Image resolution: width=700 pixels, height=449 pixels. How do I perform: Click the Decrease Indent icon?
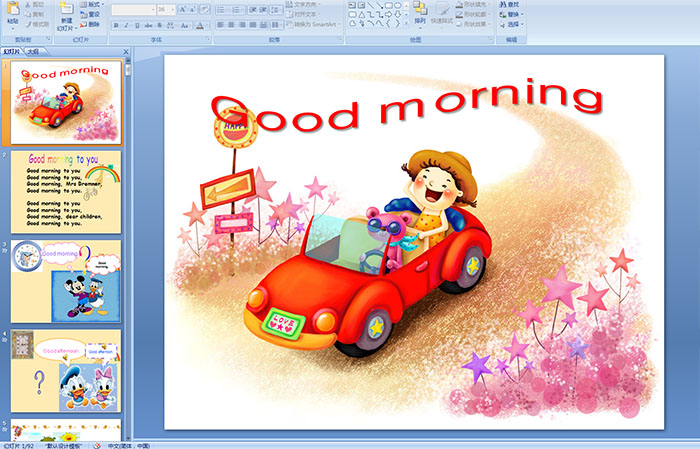click(253, 9)
